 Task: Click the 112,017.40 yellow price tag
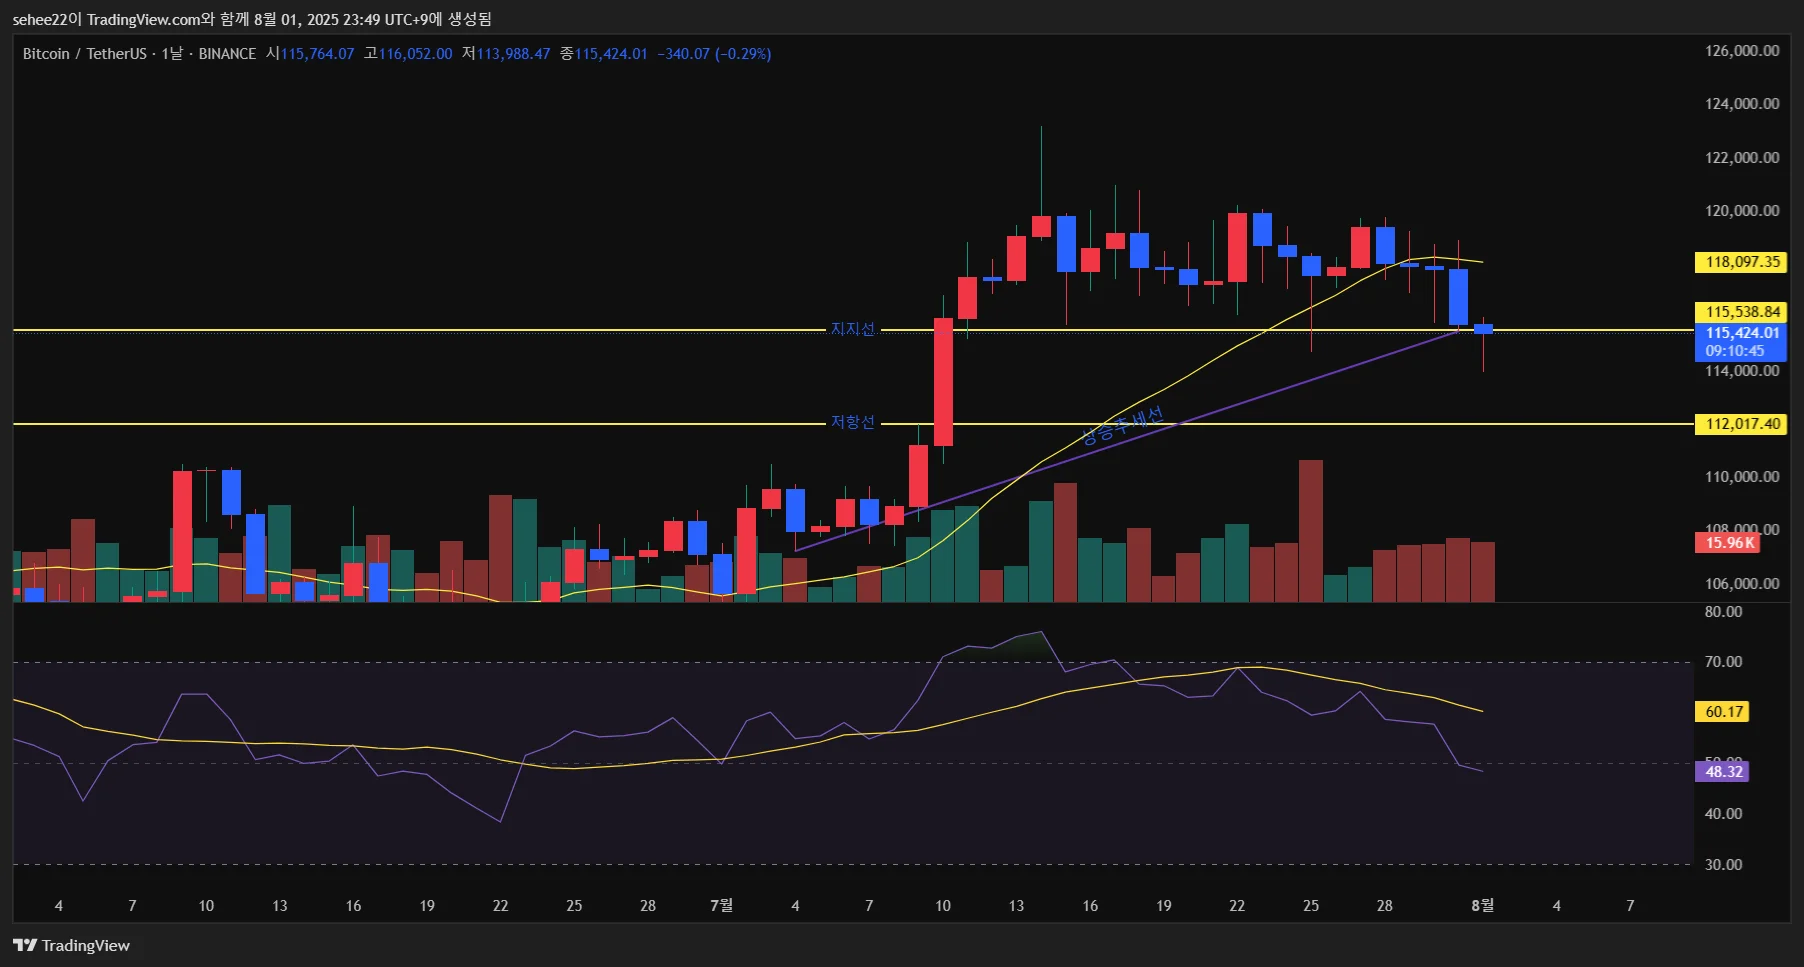(1742, 424)
